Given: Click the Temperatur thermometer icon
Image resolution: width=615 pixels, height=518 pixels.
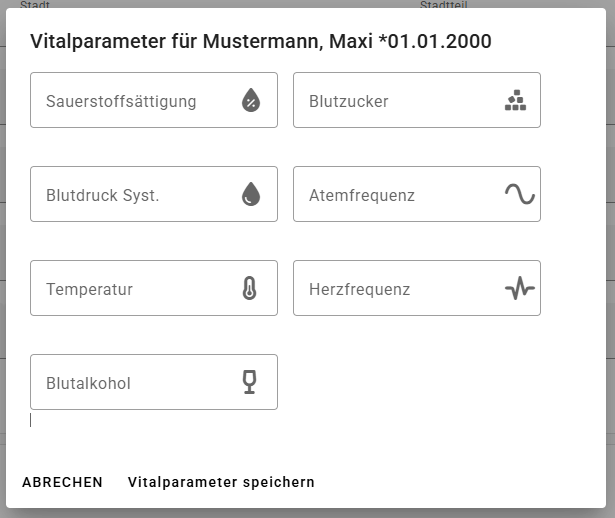Looking at the screenshot, I should click(249, 289).
